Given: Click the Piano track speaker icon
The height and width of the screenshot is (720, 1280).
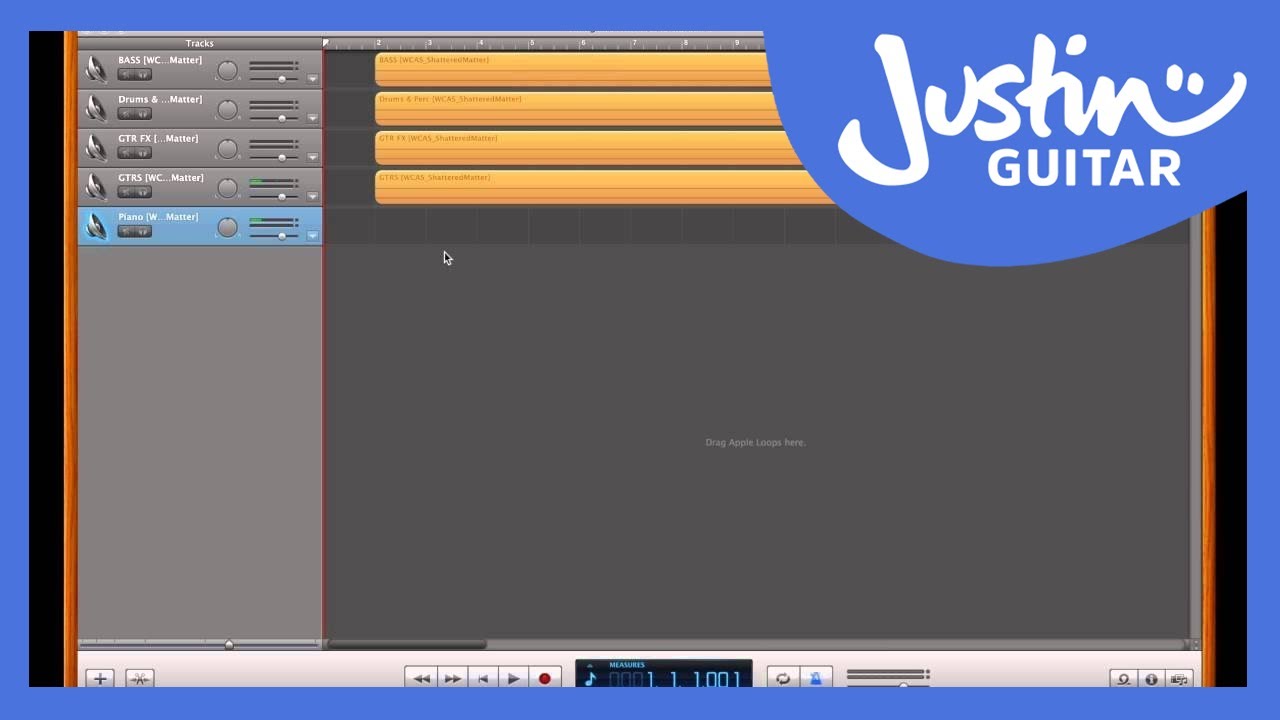Looking at the screenshot, I should (x=96, y=226).
